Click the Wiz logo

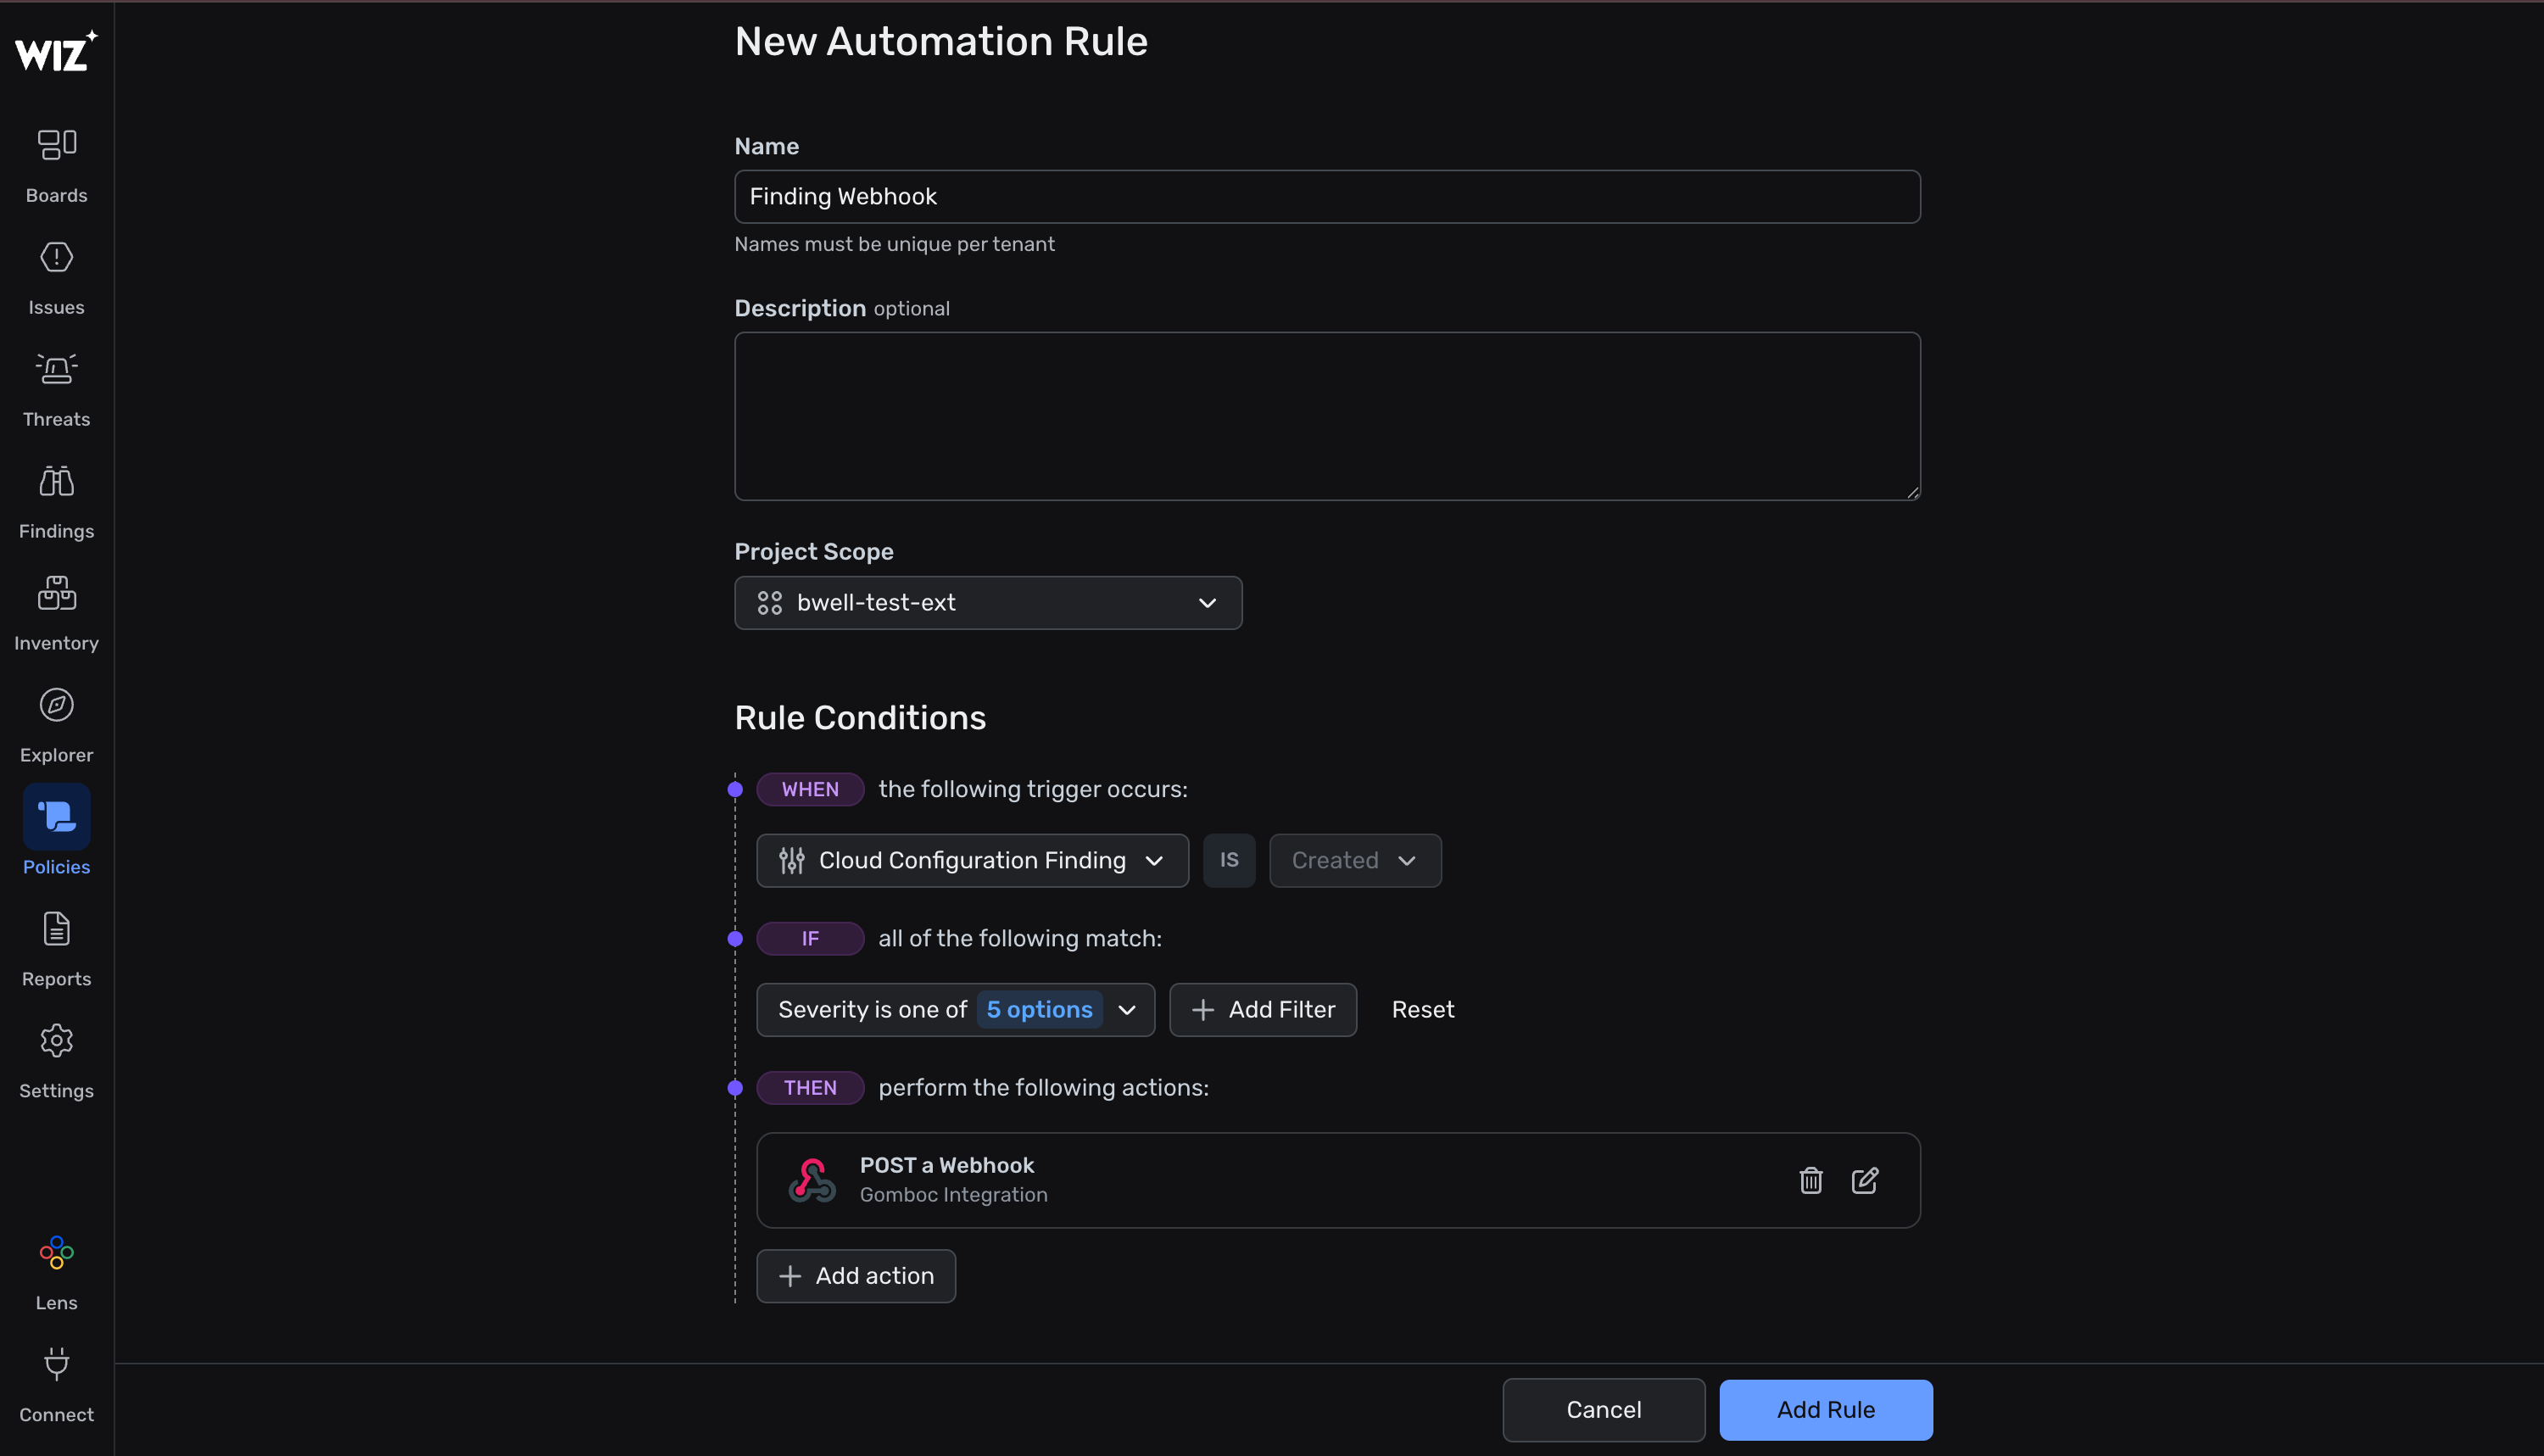[x=56, y=51]
